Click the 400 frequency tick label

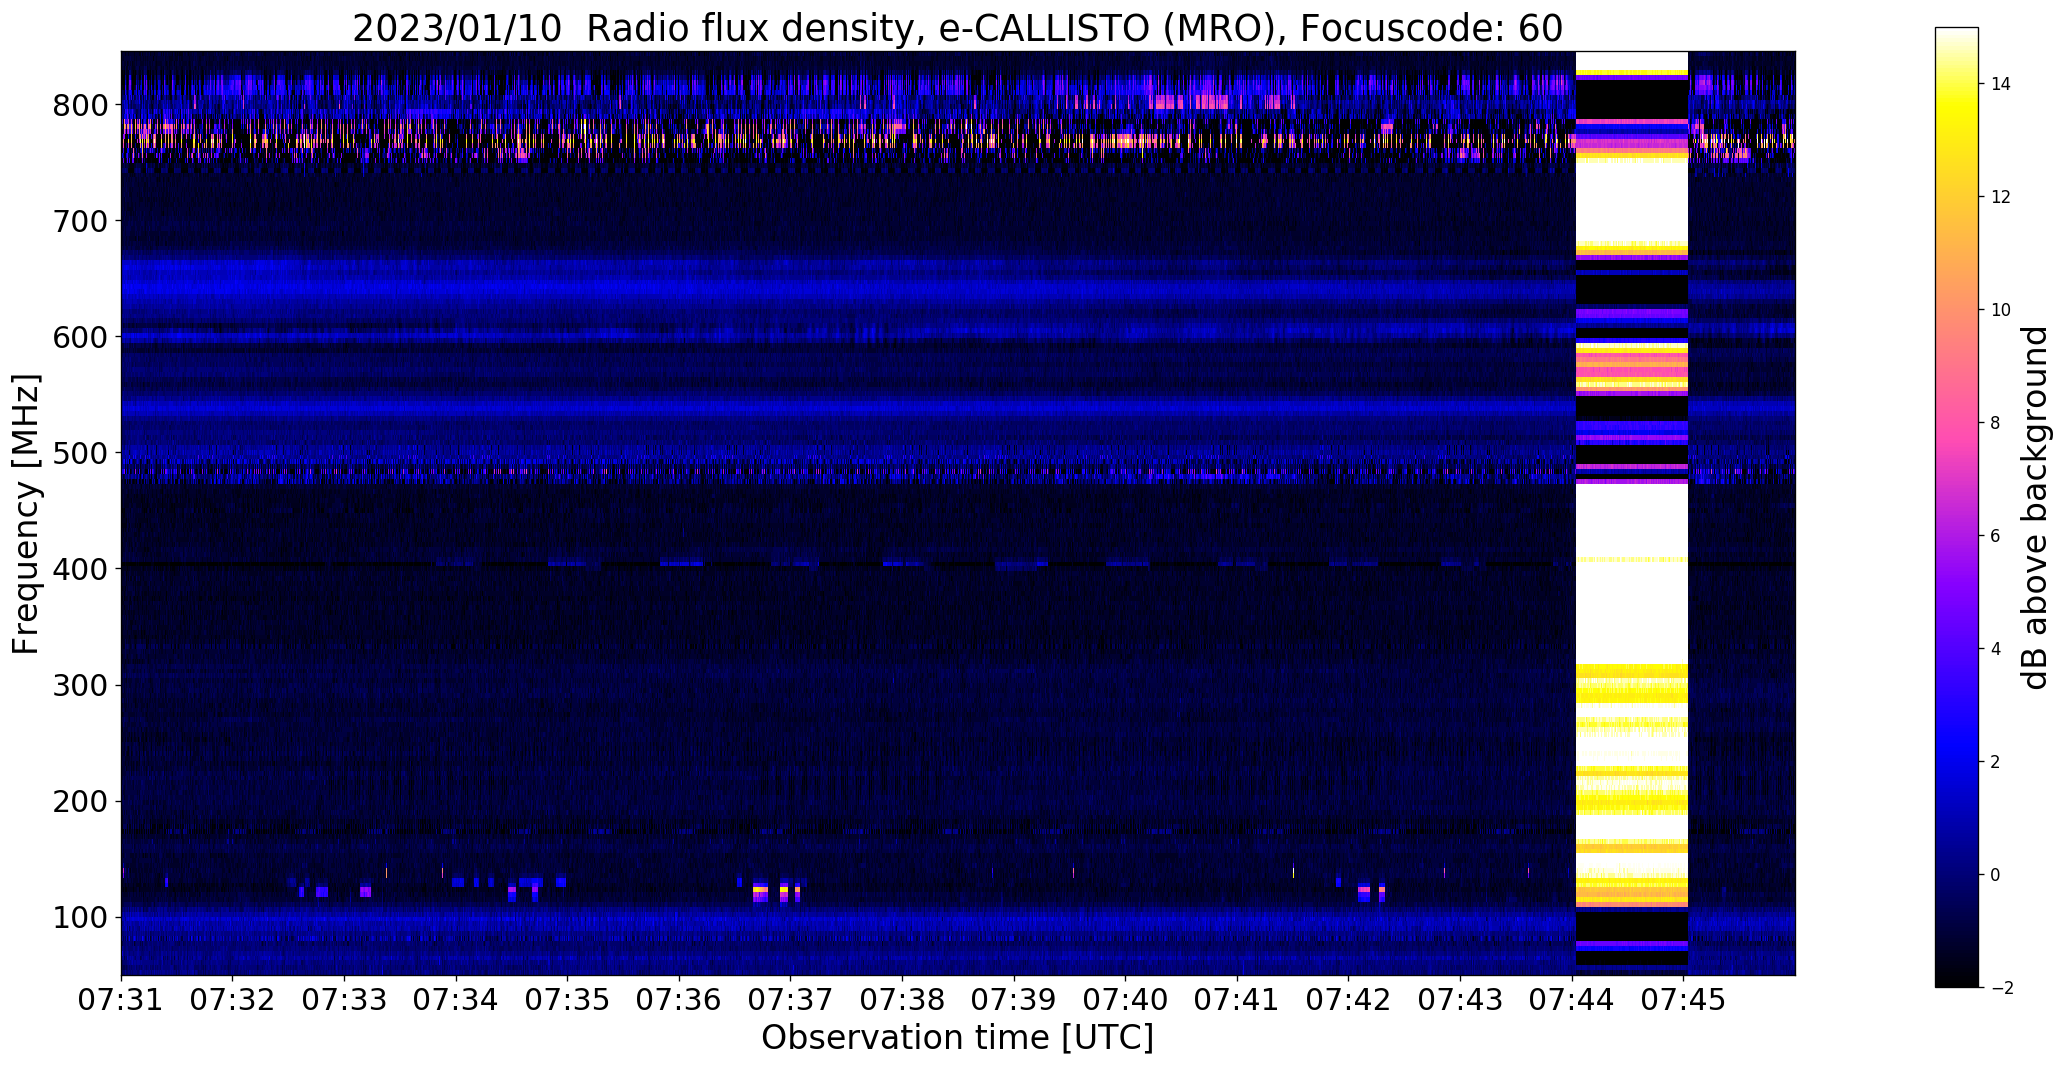[x=79, y=569]
